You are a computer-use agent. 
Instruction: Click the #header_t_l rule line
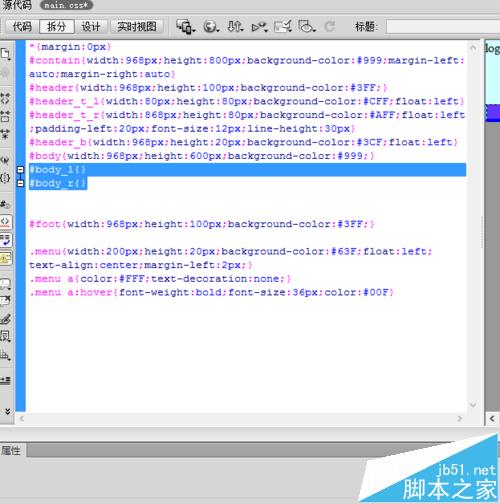click(247, 101)
